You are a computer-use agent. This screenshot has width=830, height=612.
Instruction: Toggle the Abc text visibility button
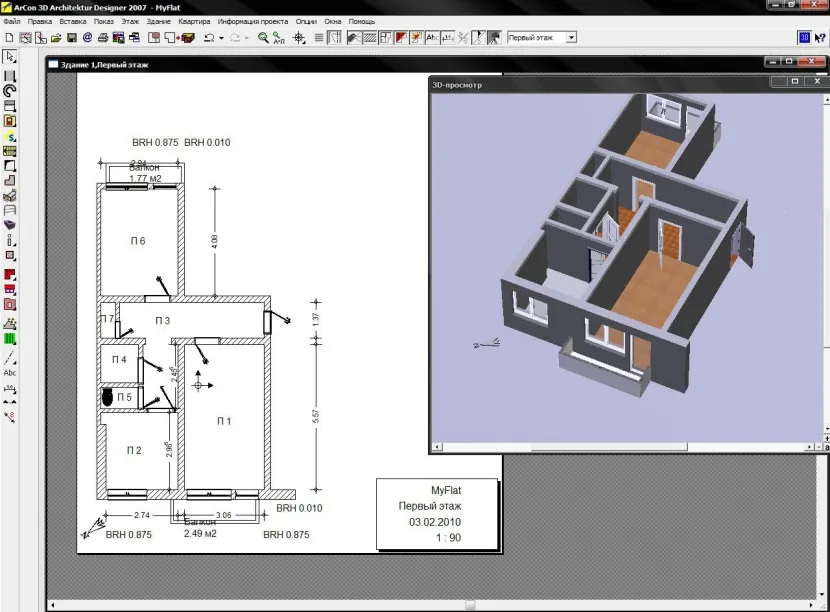click(432, 38)
